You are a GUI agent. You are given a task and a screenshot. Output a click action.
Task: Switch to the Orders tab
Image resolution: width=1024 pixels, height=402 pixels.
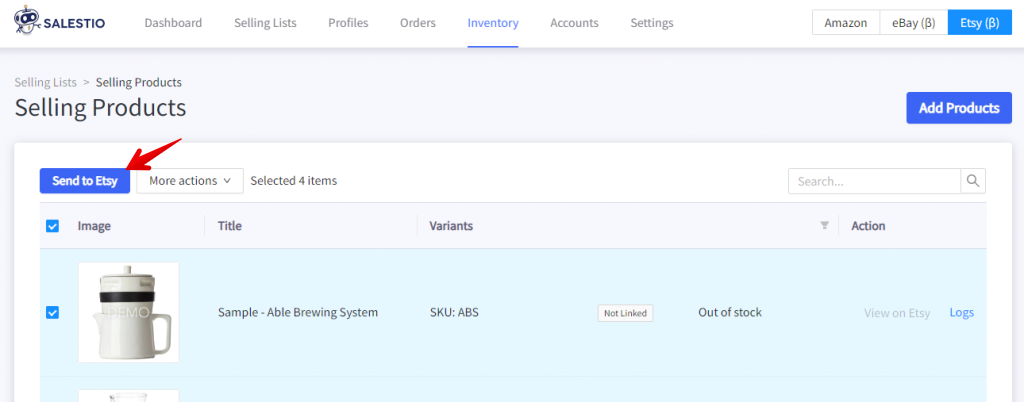pyautogui.click(x=417, y=23)
